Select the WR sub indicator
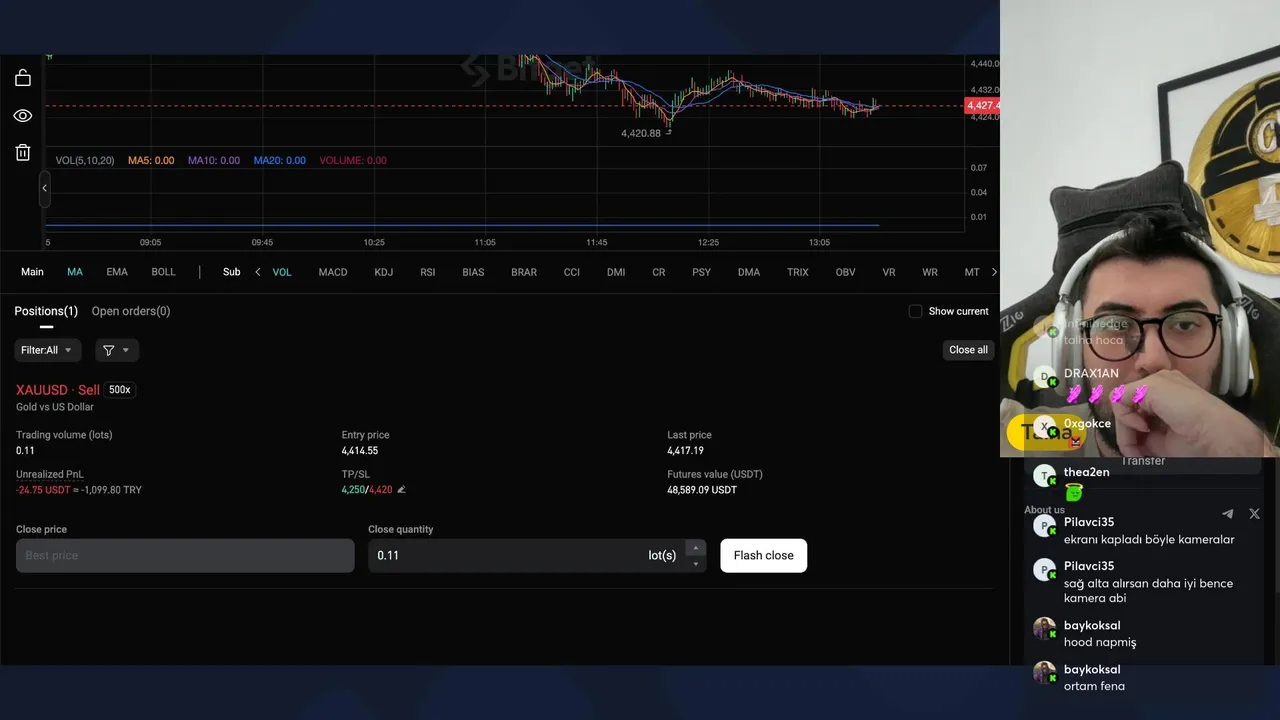Screen dimensions: 1280x720 (x=930, y=272)
